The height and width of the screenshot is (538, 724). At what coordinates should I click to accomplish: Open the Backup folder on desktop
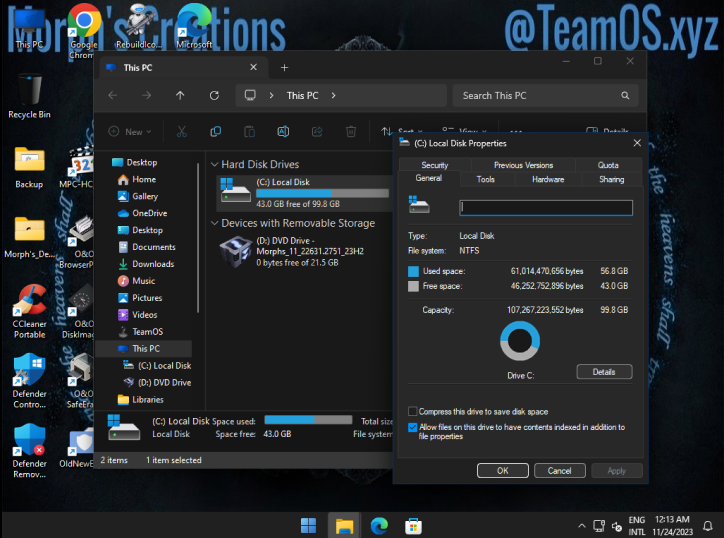(30, 167)
